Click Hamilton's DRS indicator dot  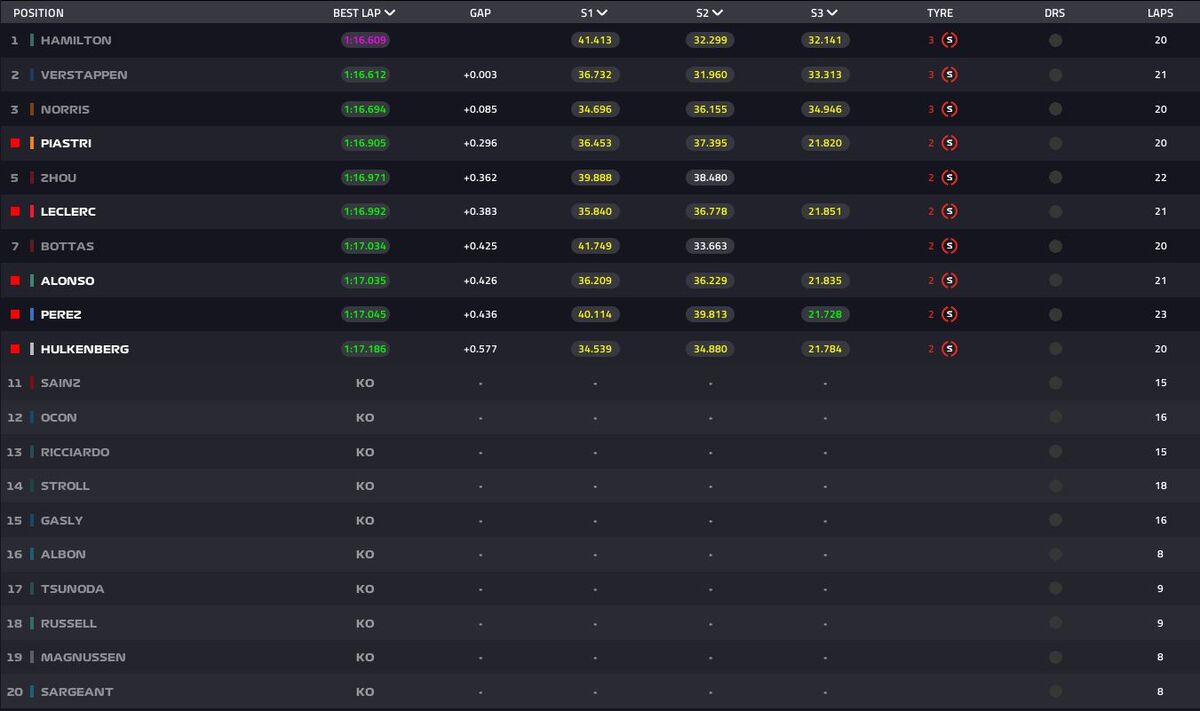click(x=1055, y=40)
